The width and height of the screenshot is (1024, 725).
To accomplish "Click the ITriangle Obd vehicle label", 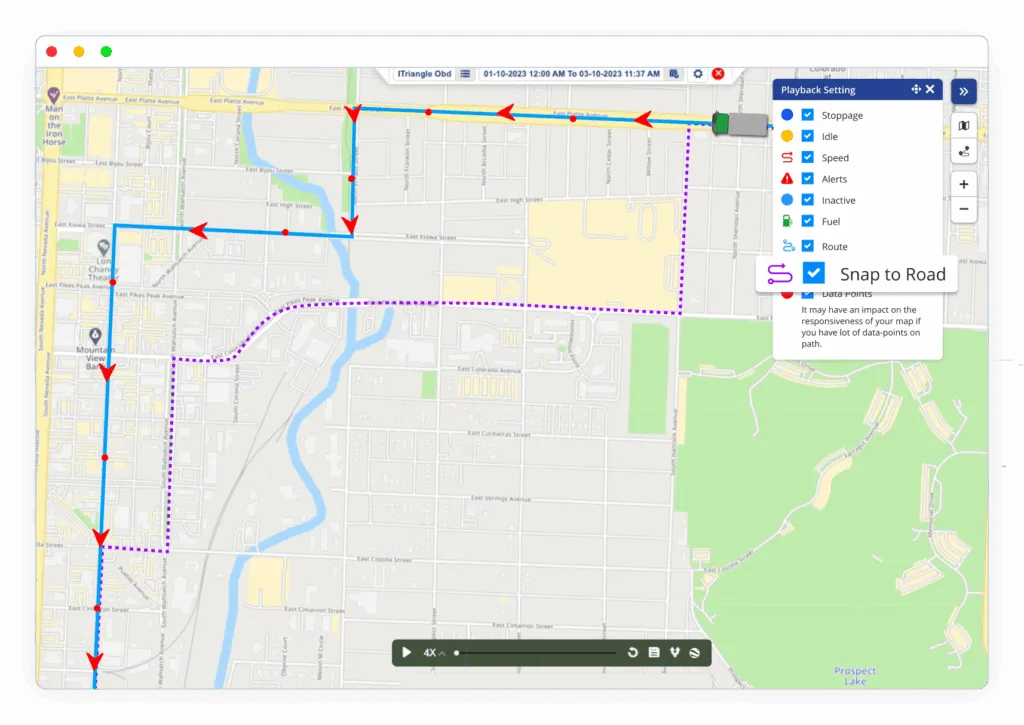I will click(x=424, y=74).
